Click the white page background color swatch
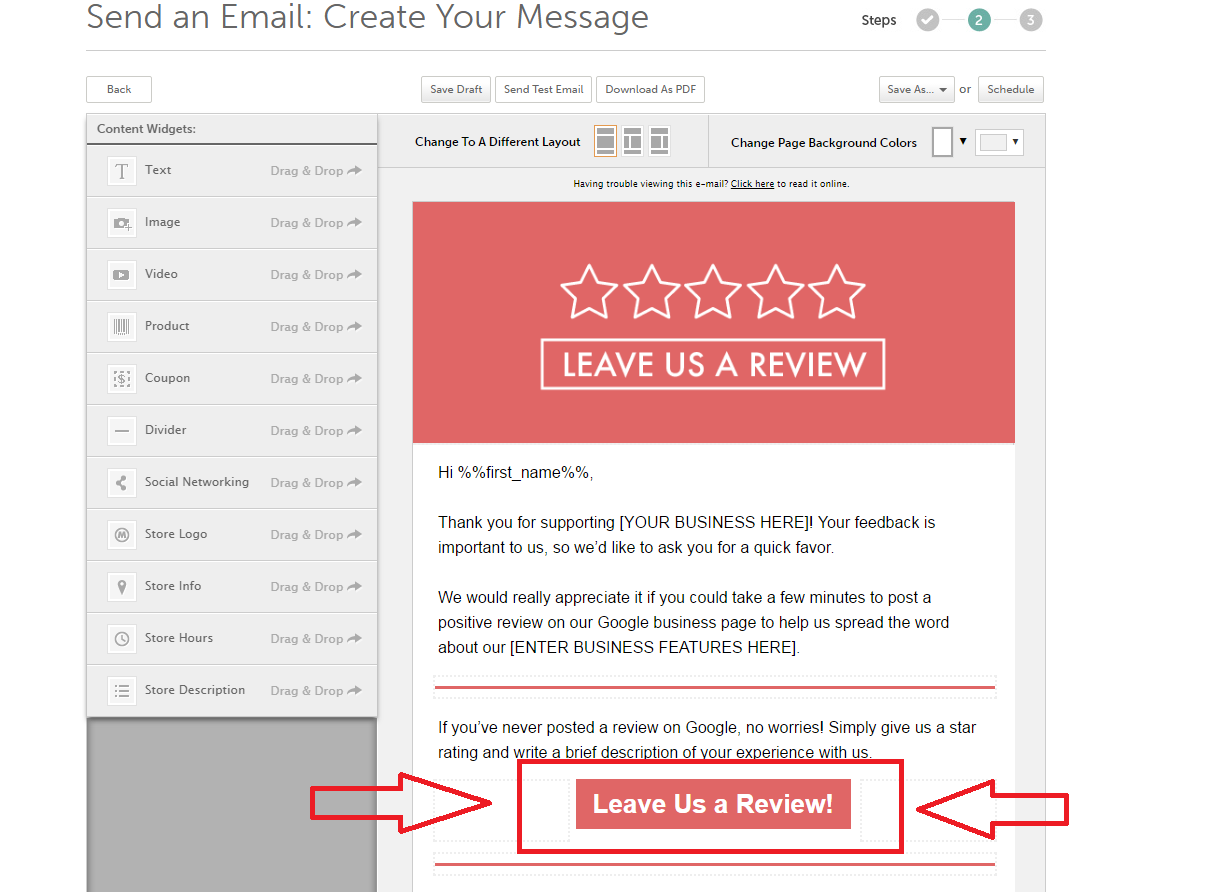This screenshot has width=1226, height=892. pos(942,142)
